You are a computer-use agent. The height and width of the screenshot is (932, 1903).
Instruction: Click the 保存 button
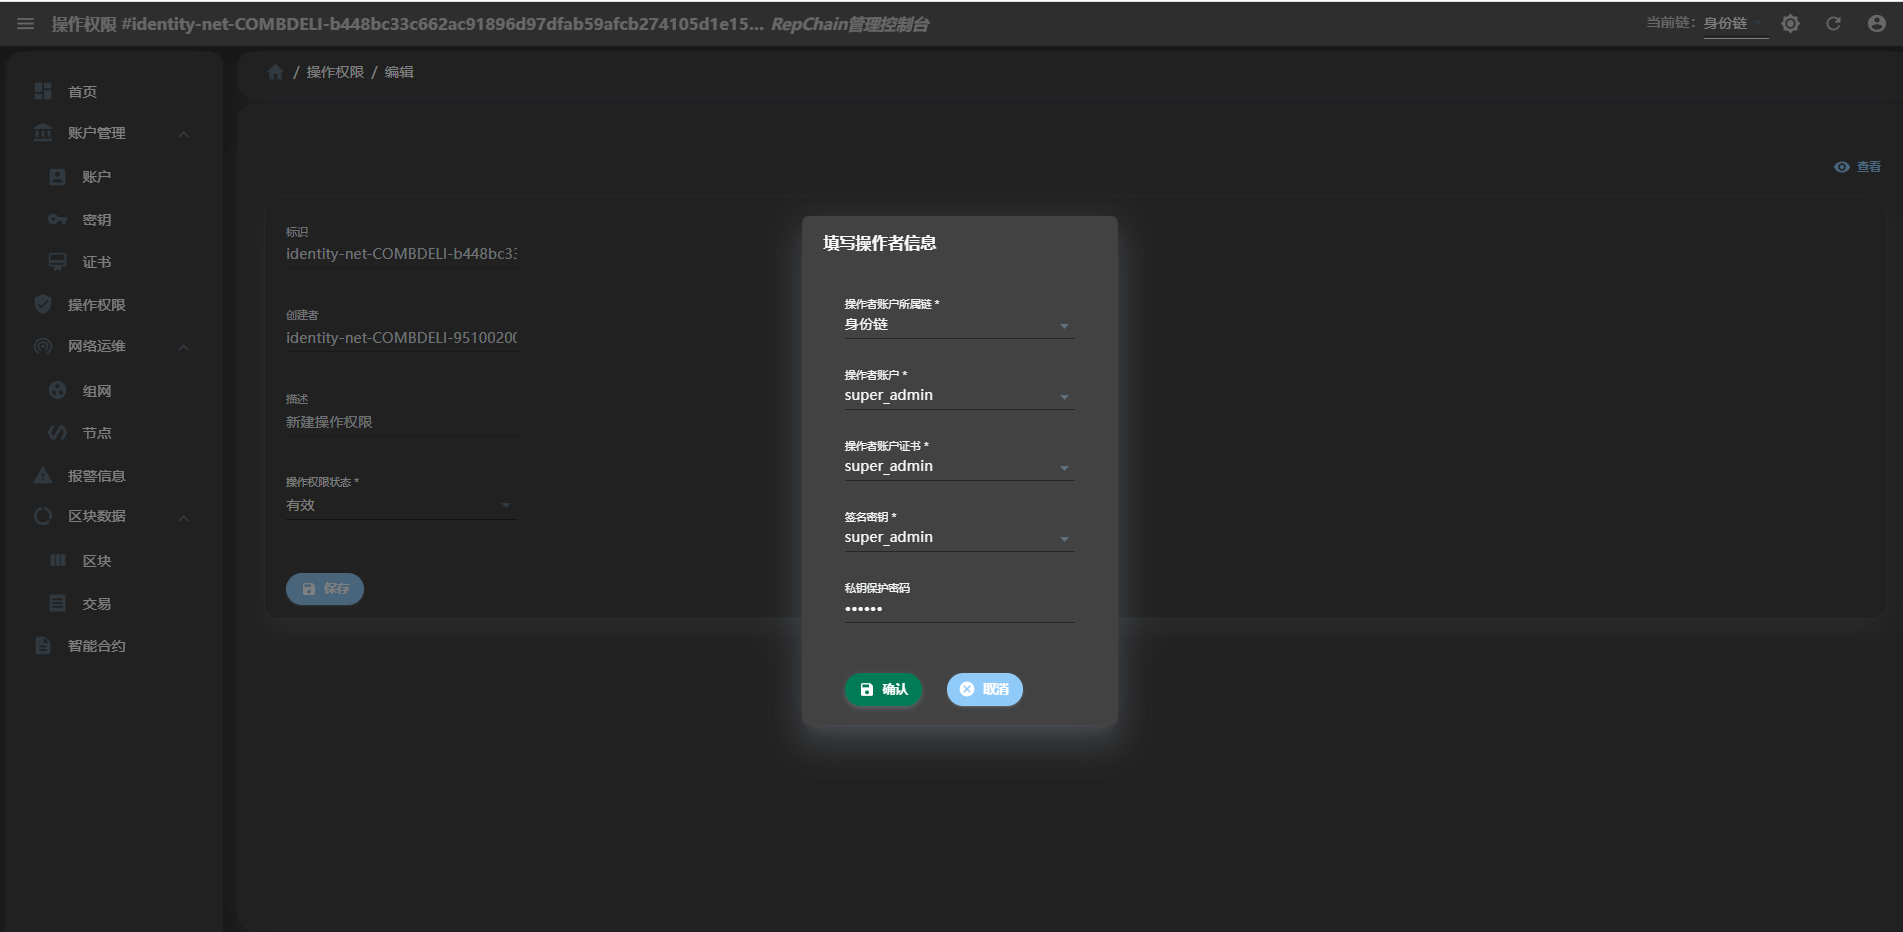pos(325,589)
